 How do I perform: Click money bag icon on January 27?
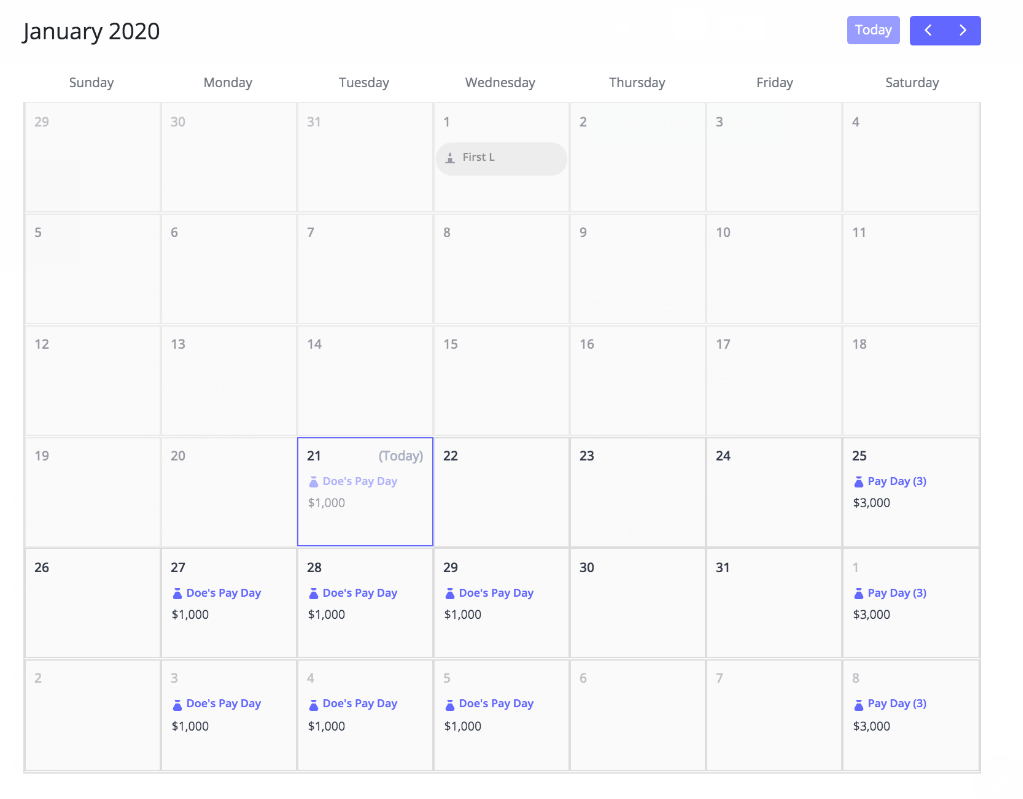coord(177,594)
